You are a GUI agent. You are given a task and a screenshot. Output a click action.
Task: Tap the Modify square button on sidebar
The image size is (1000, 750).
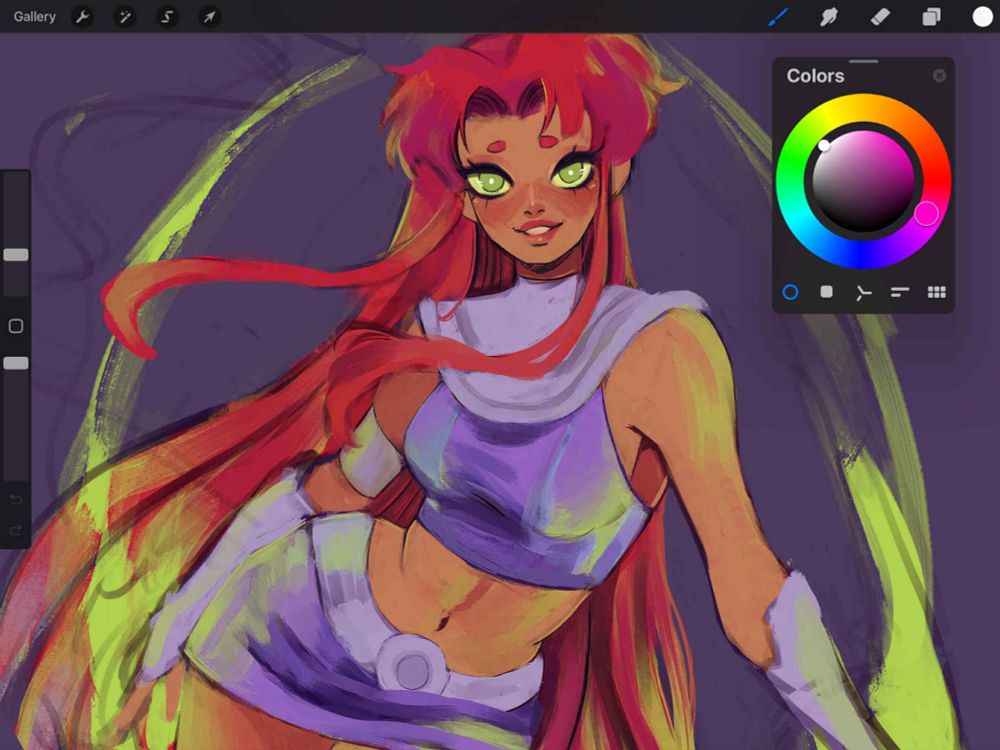16,326
